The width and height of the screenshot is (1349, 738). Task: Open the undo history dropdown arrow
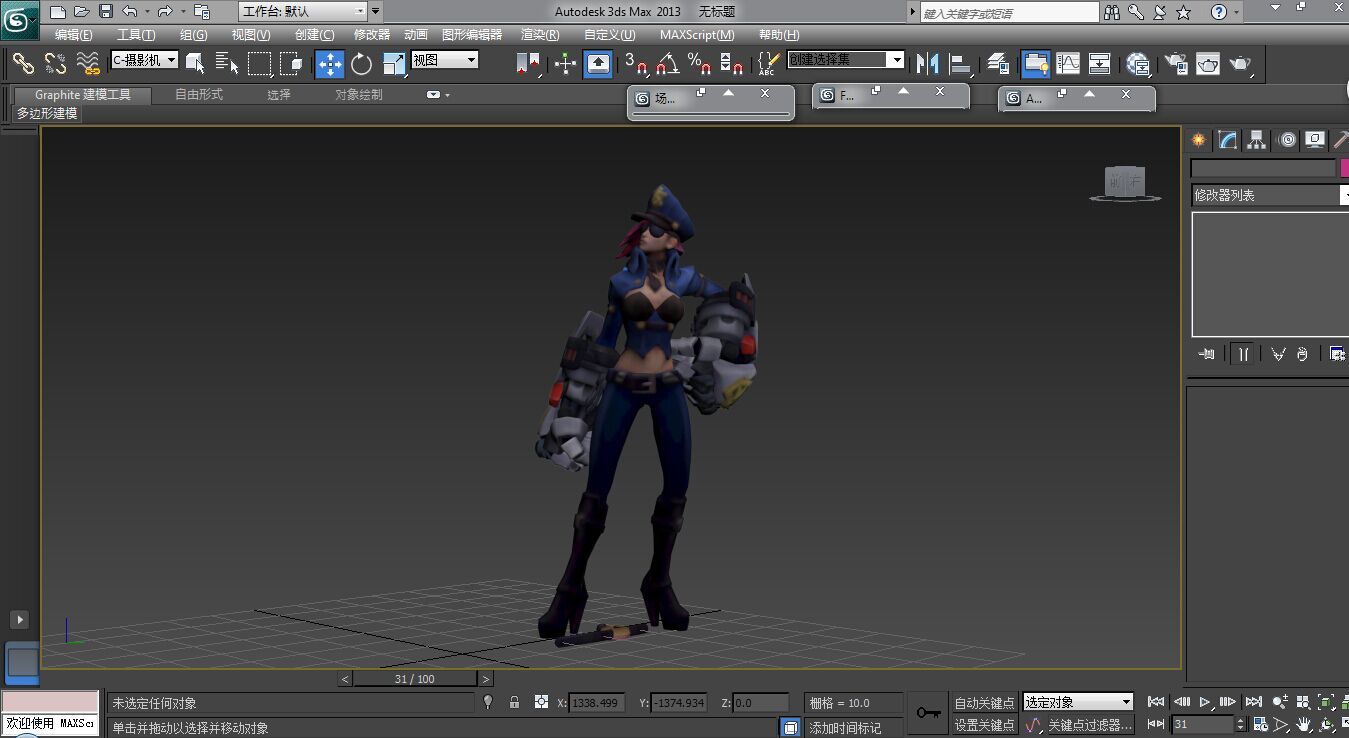(x=147, y=12)
